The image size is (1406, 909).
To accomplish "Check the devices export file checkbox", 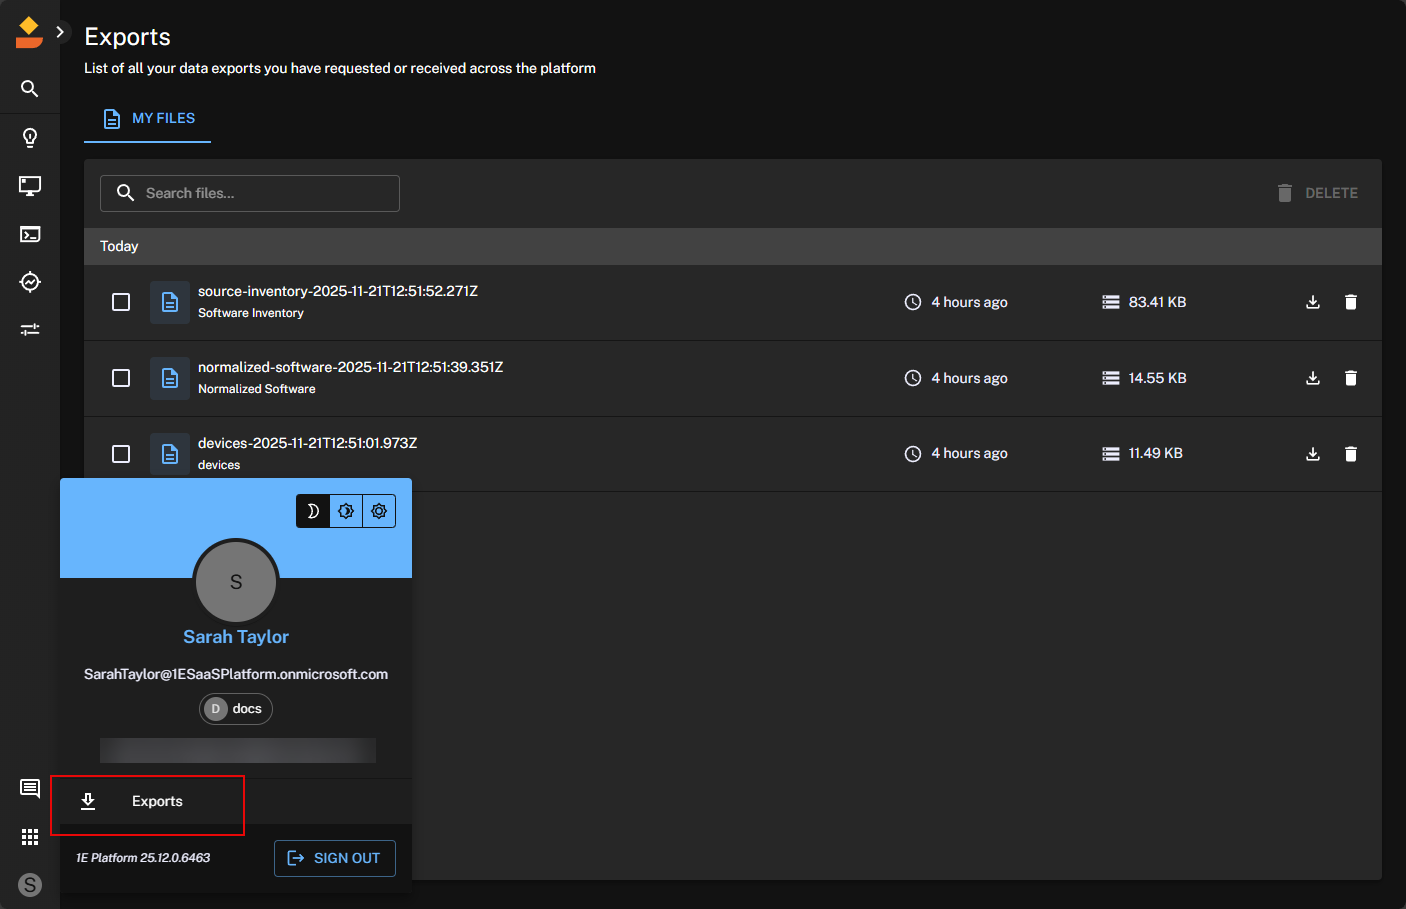I will (121, 454).
